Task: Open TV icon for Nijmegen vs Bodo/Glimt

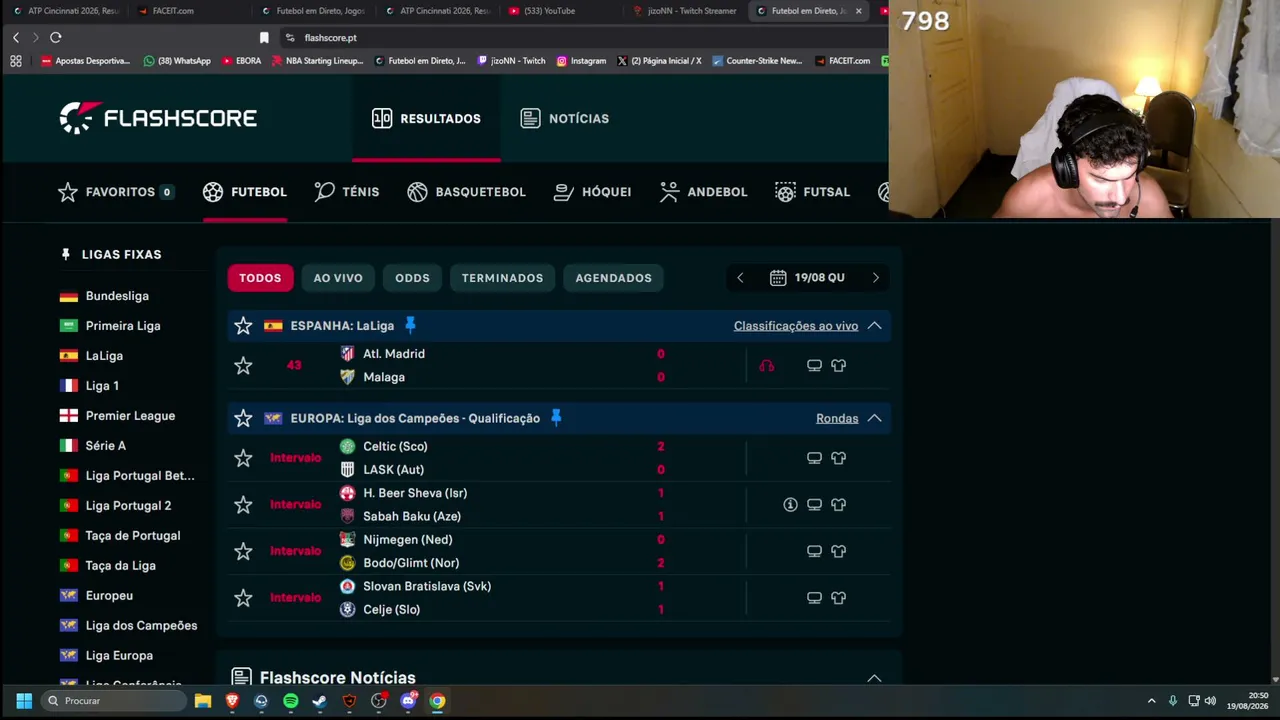Action: tap(814, 551)
